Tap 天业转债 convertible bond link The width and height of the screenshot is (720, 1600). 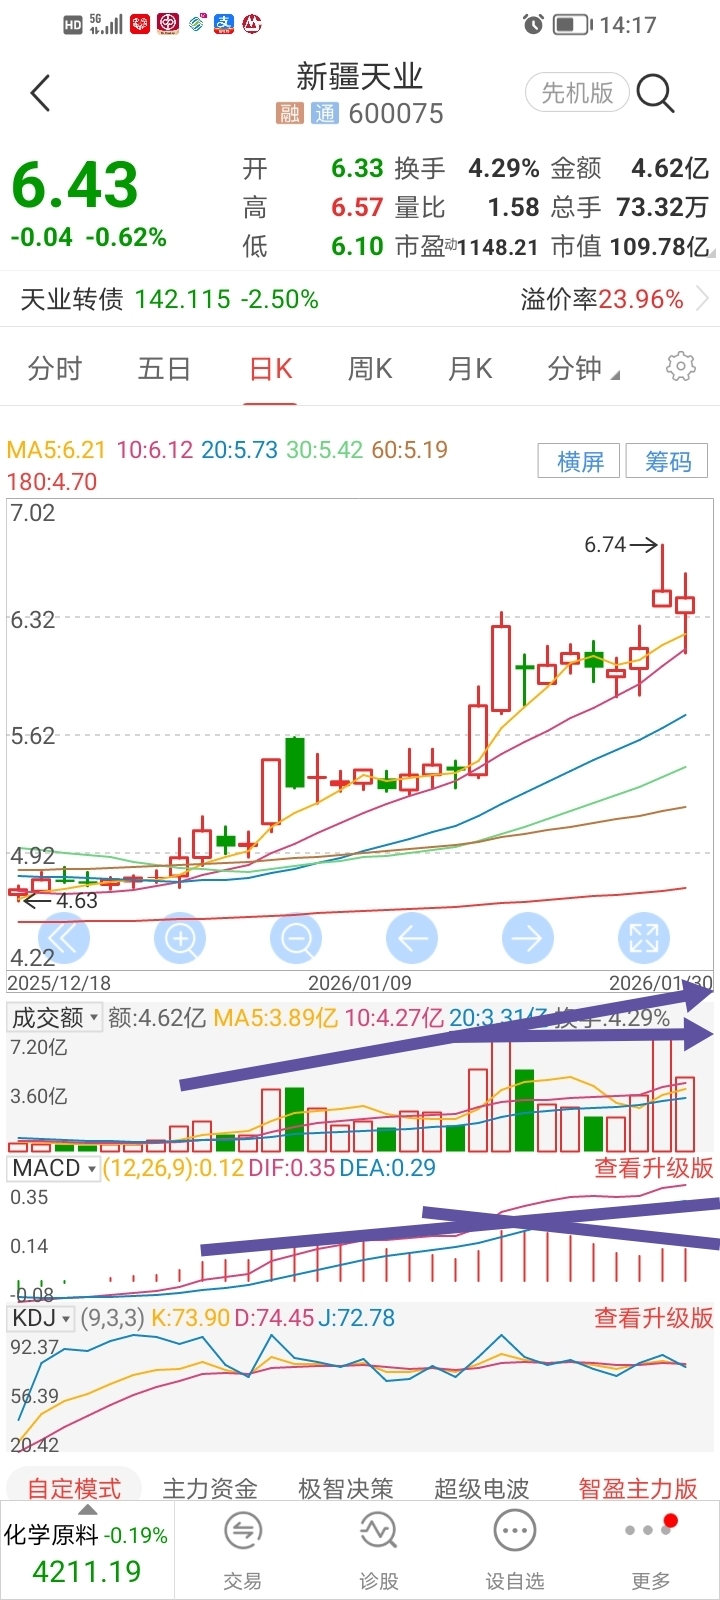[x=72, y=299]
